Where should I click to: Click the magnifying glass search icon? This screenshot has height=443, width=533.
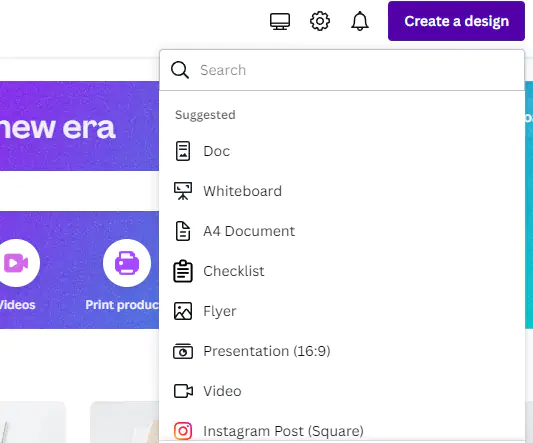coord(180,70)
